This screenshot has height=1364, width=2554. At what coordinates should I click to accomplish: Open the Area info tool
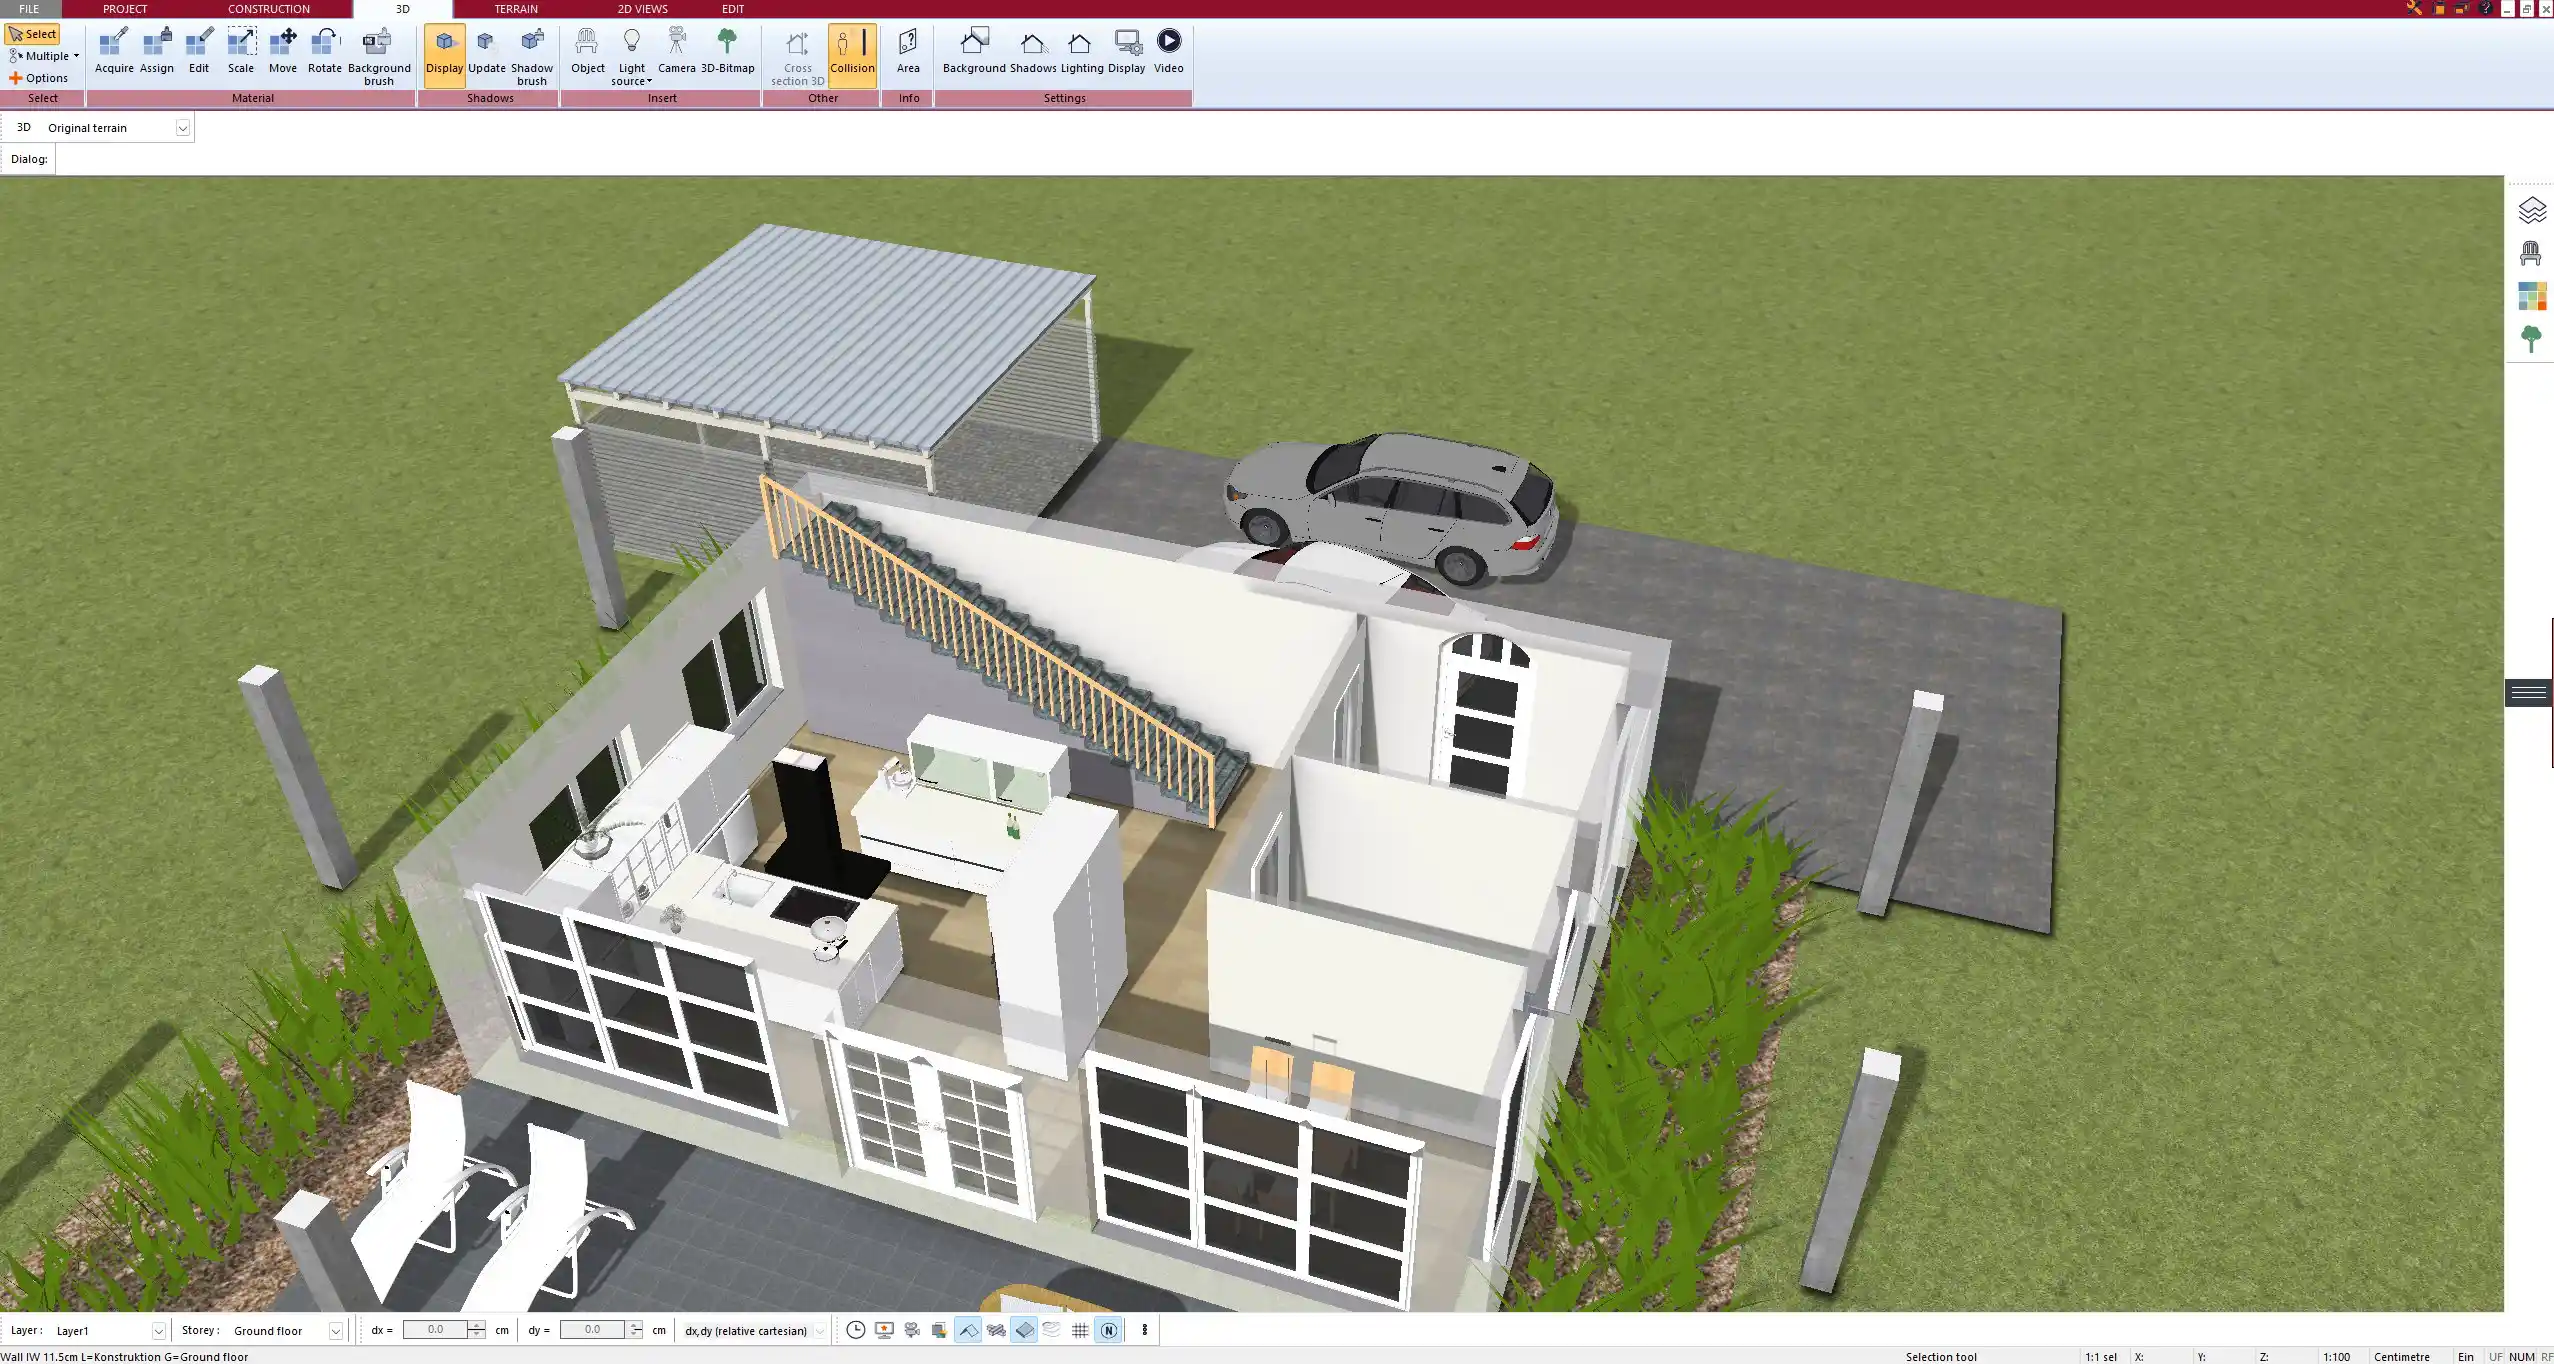[x=908, y=51]
